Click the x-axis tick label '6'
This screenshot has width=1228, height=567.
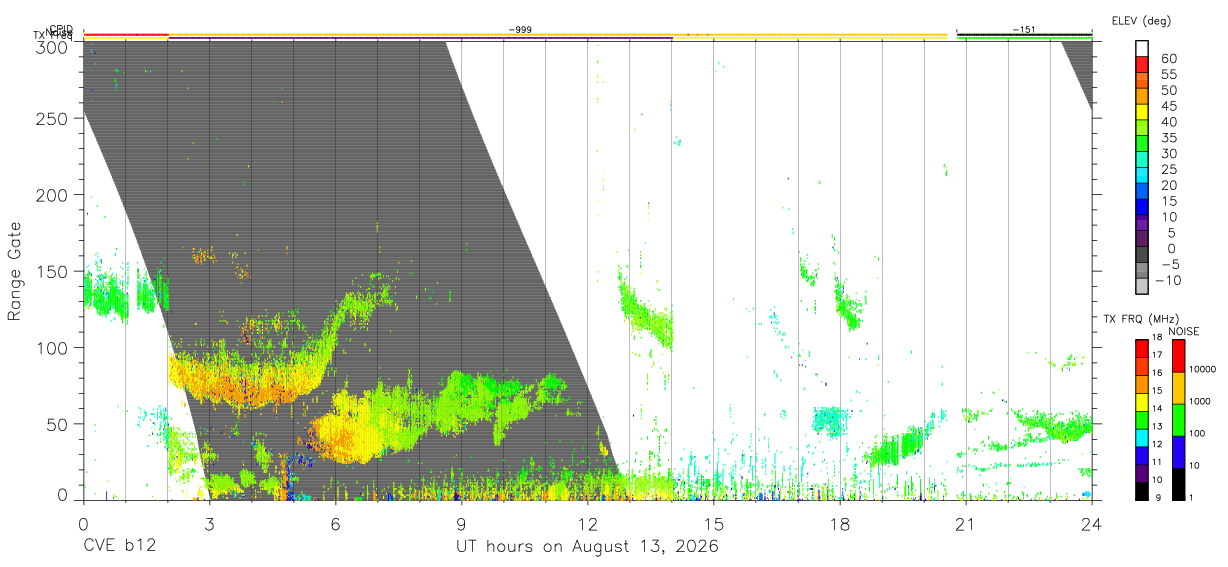[x=335, y=523]
